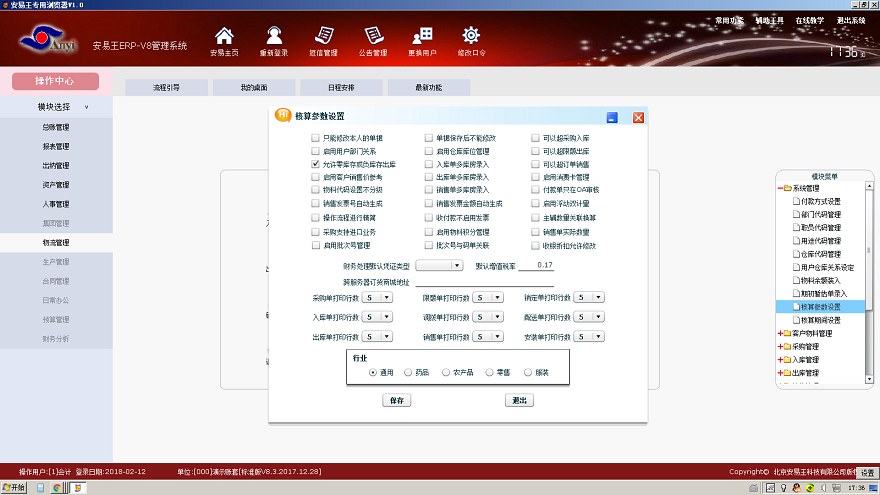Select 总账管理 in left sidebar
Image resolution: width=880 pixels, height=495 pixels.
tap(56, 127)
